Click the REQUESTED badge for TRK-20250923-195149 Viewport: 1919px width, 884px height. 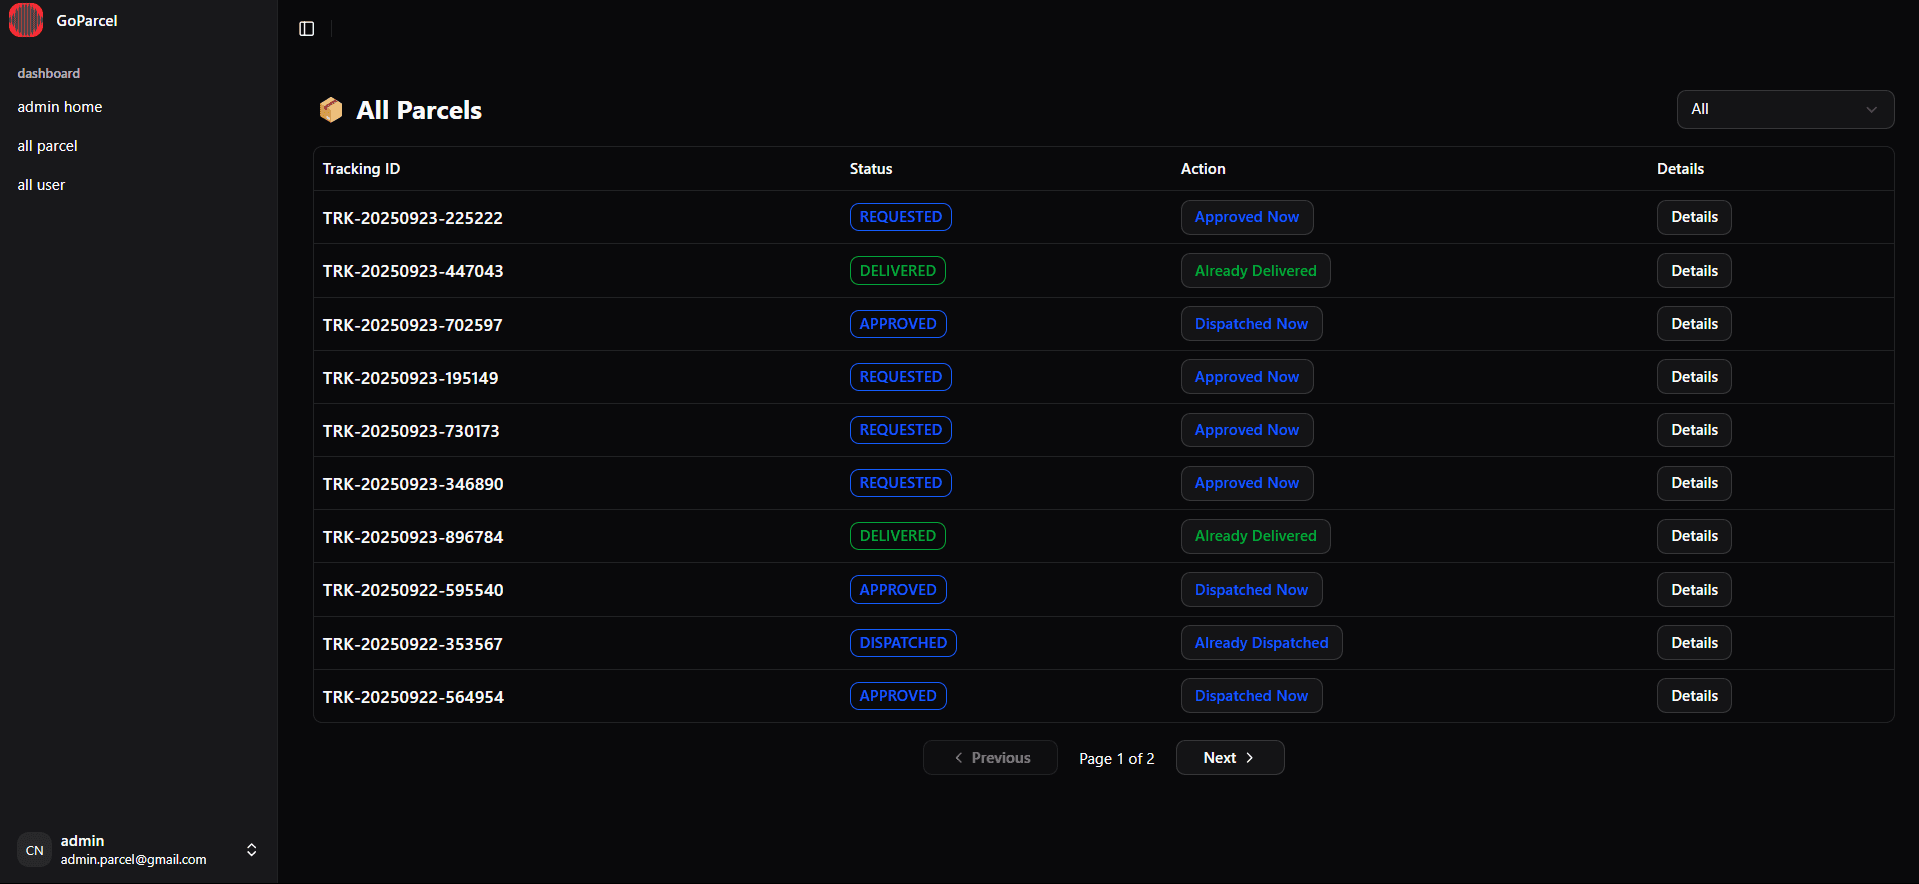coord(900,377)
